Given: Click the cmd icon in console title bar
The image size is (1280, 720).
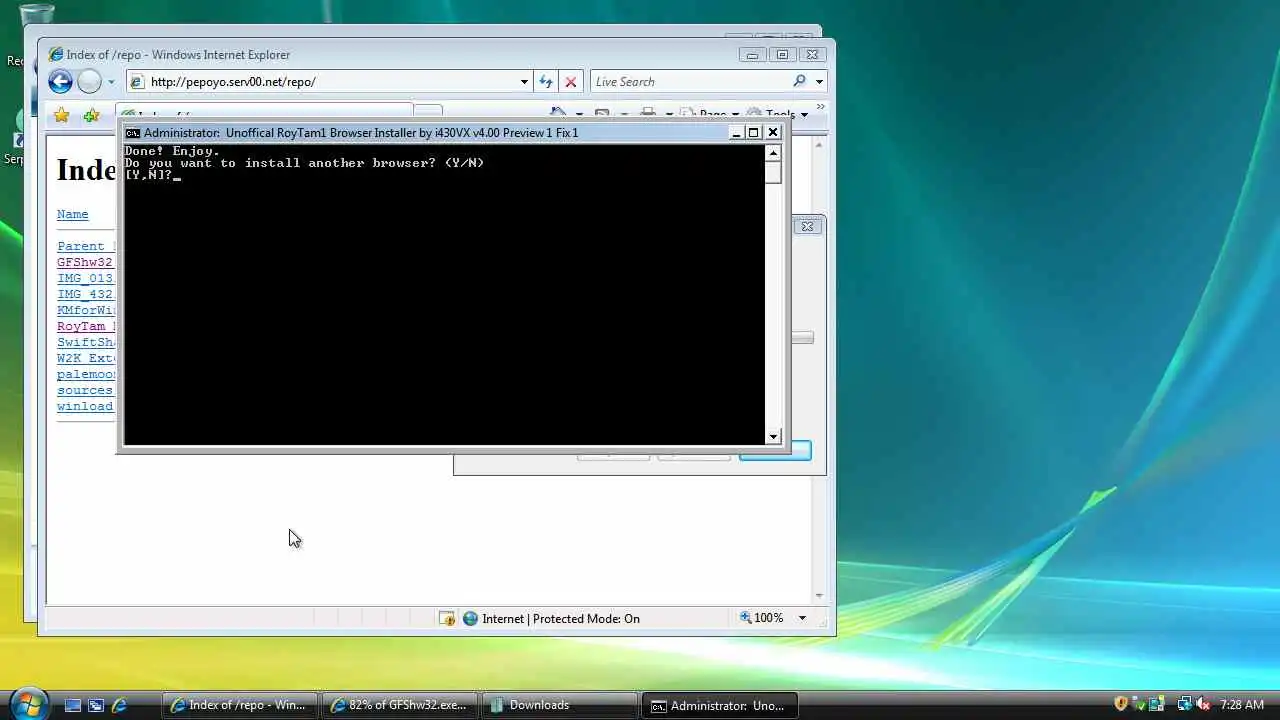Looking at the screenshot, I should pos(132,132).
